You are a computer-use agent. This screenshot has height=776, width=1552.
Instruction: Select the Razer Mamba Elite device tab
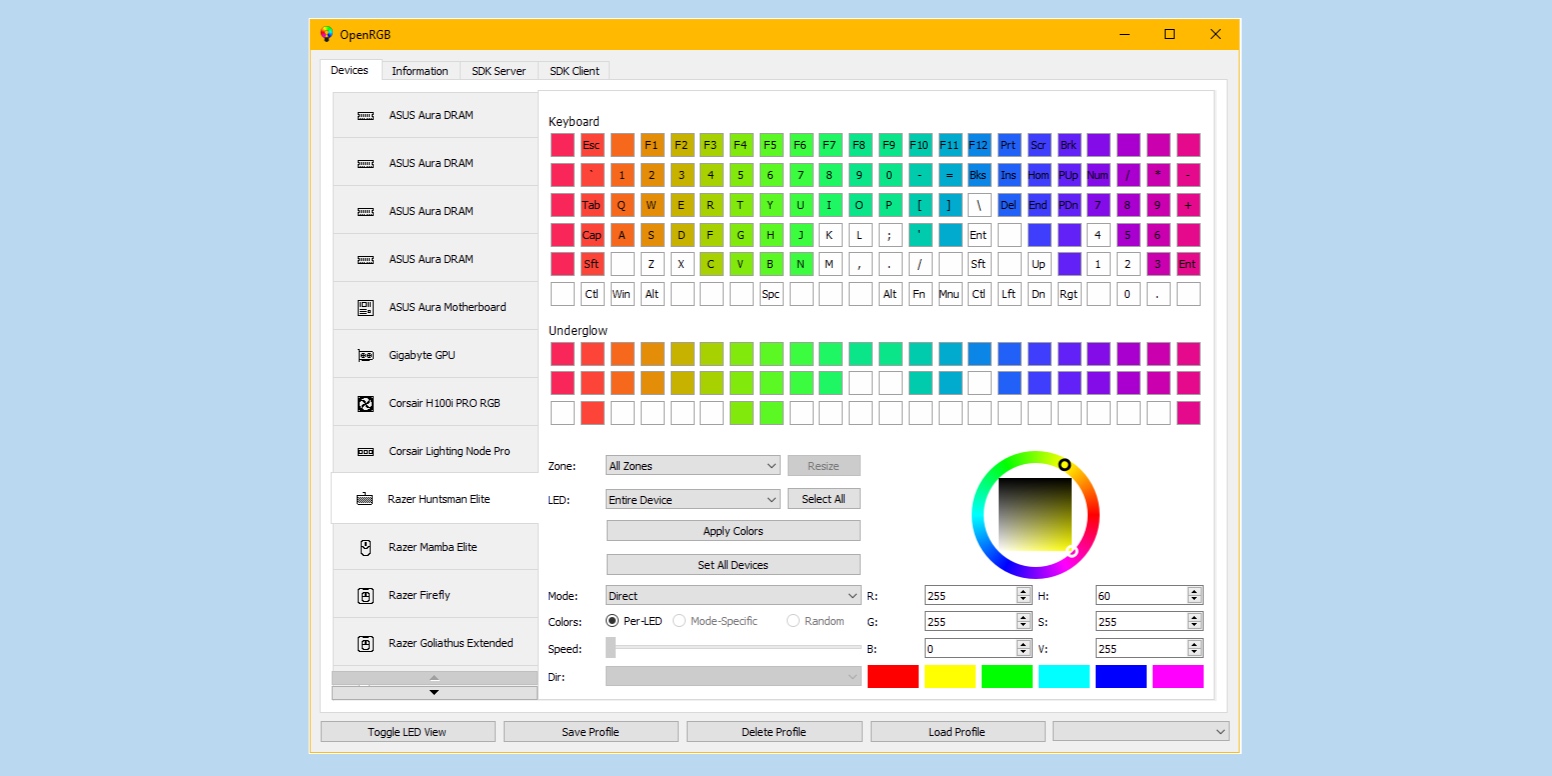click(435, 547)
